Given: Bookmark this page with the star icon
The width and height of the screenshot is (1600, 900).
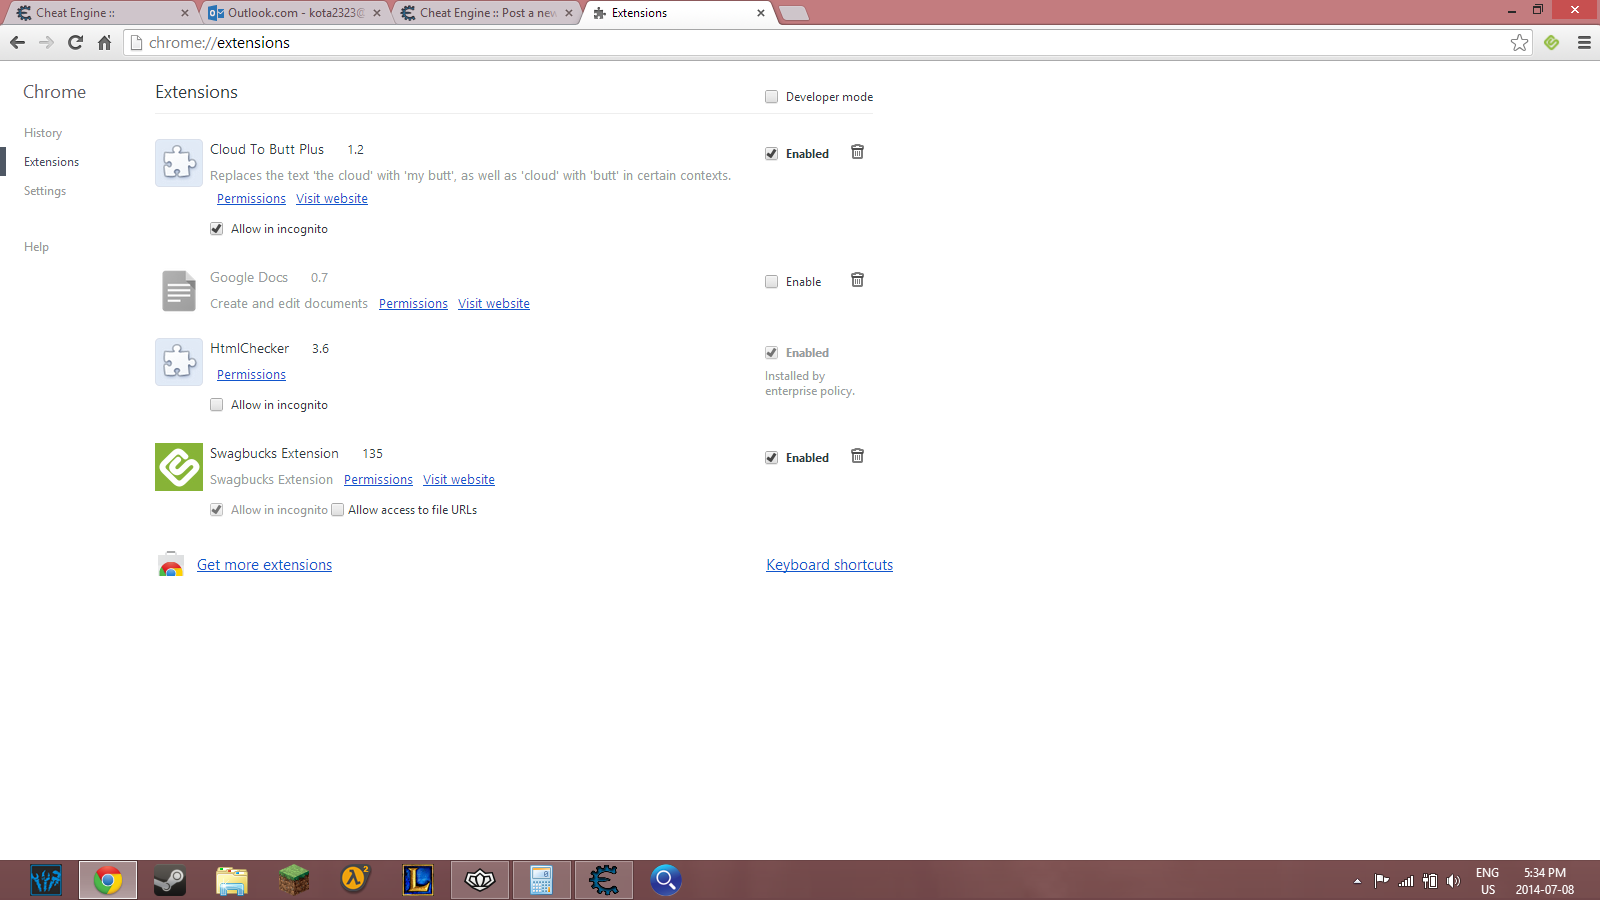Looking at the screenshot, I should click(1520, 43).
